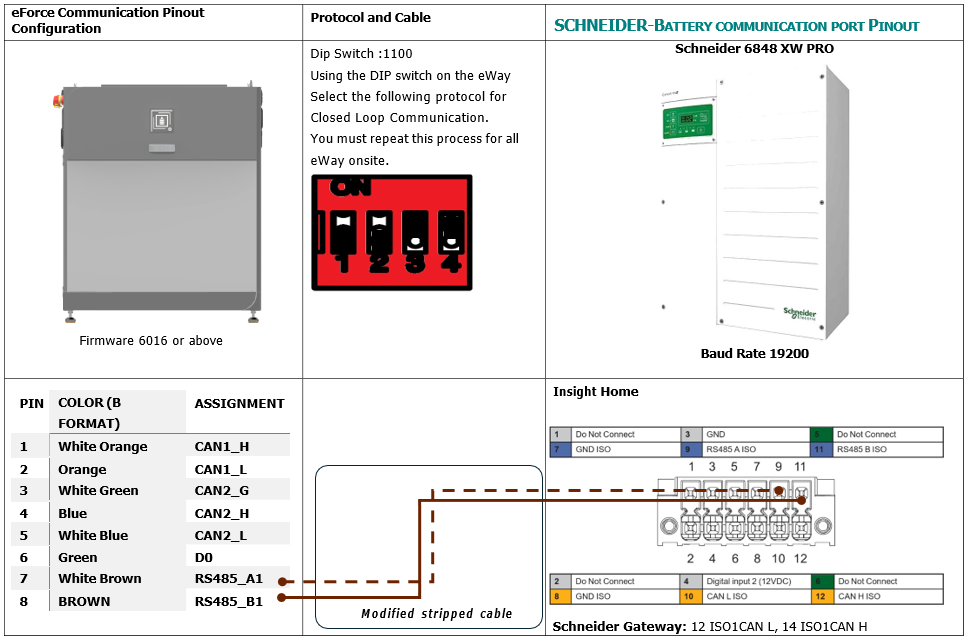Click the Schneider-Battery Communication Port Pinout title
Image resolution: width=965 pixels, height=639 pixels.
click(x=736, y=25)
